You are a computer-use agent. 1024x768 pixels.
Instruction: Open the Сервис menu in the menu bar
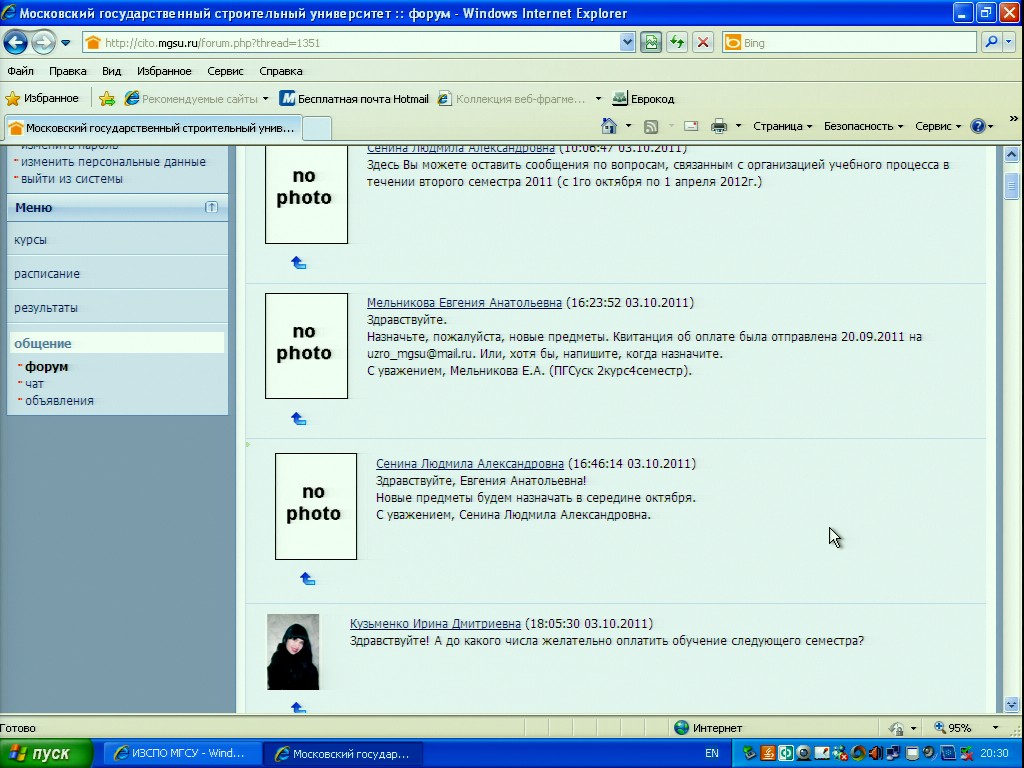(x=225, y=71)
